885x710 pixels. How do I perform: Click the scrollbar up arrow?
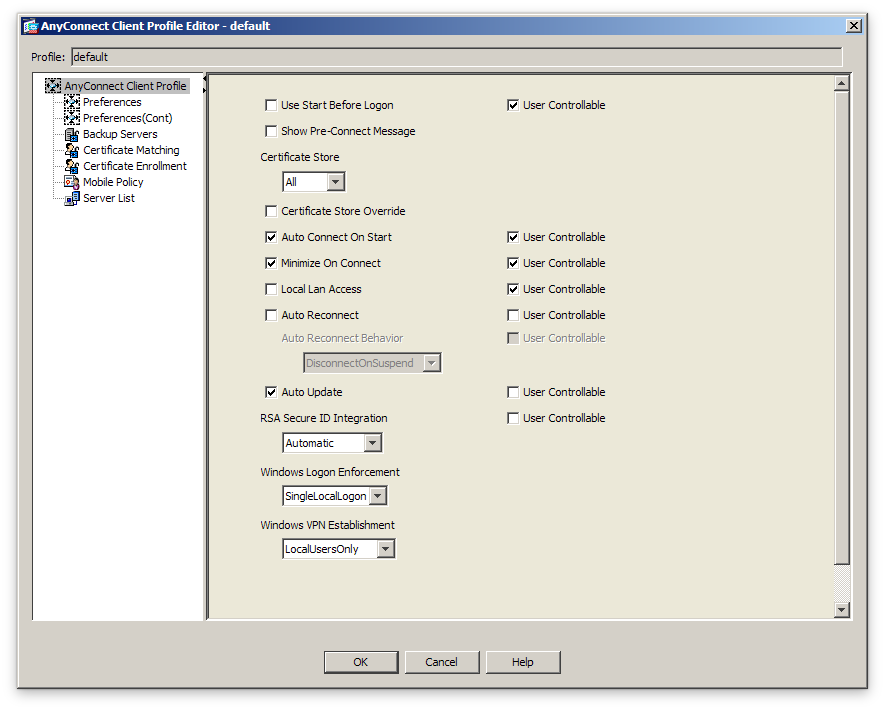pyautogui.click(x=842, y=84)
